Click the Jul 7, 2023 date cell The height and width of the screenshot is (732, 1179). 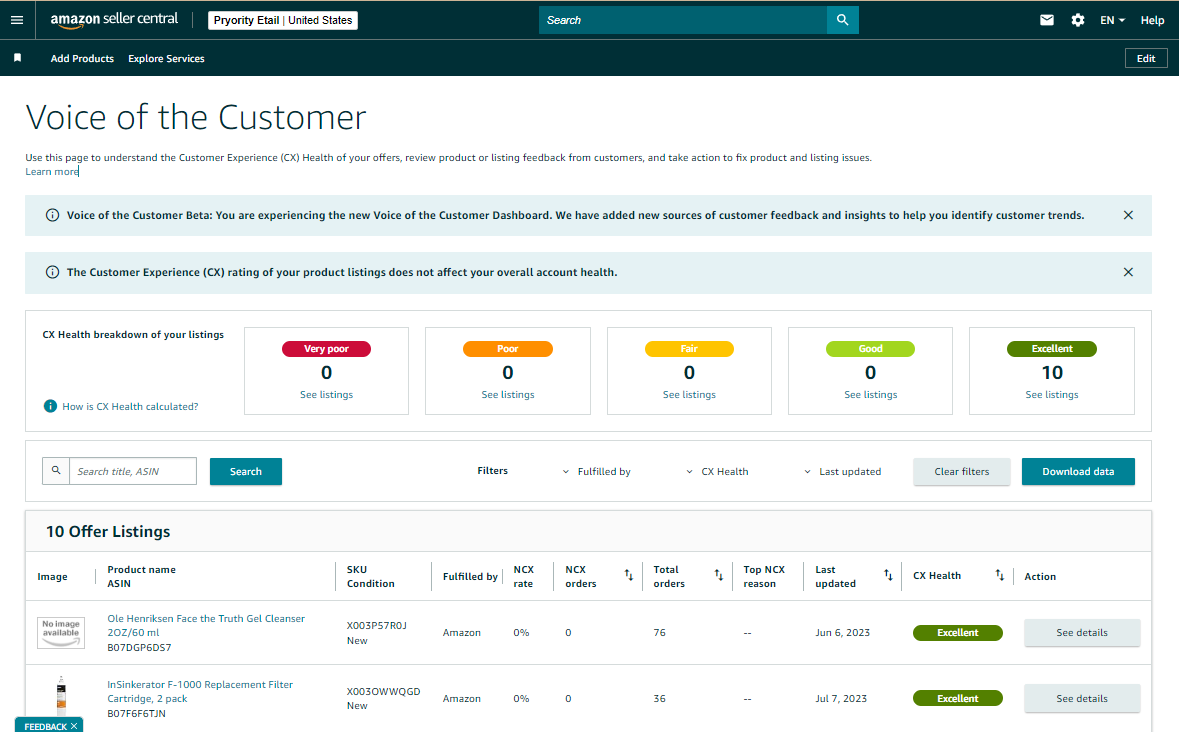[x=841, y=698]
